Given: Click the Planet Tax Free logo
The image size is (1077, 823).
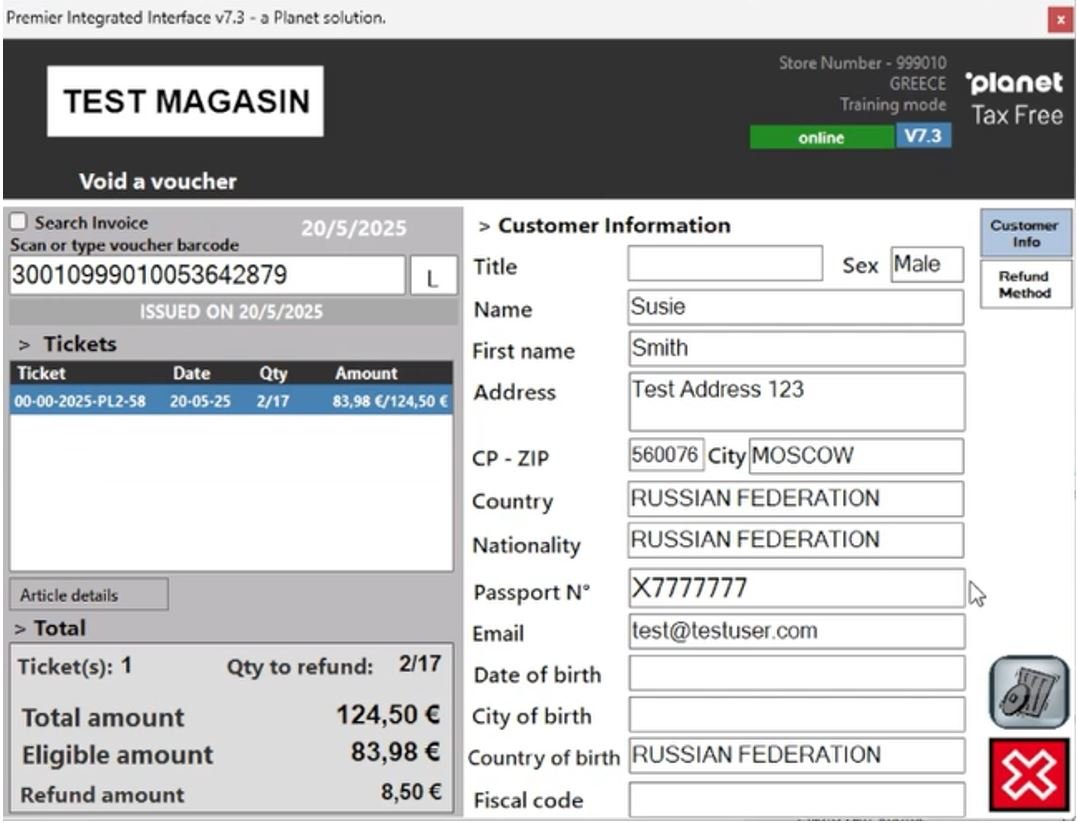Looking at the screenshot, I should [1014, 99].
